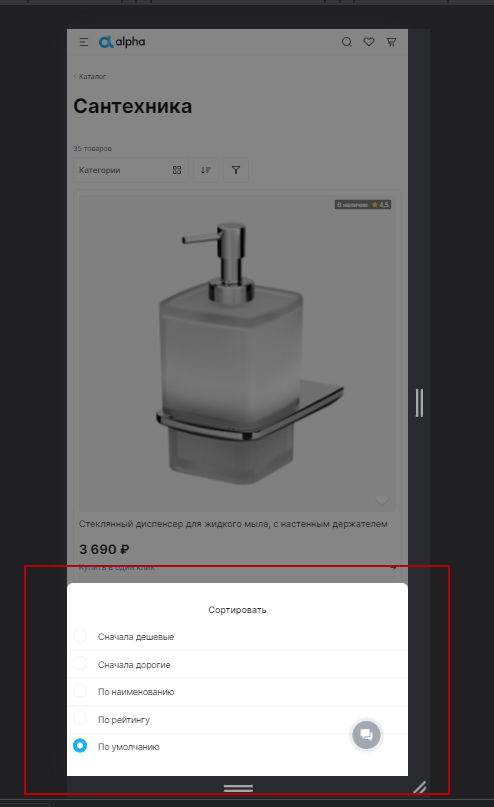This screenshot has height=807, width=494.
Task: Click the alpha logo
Action: click(122, 42)
